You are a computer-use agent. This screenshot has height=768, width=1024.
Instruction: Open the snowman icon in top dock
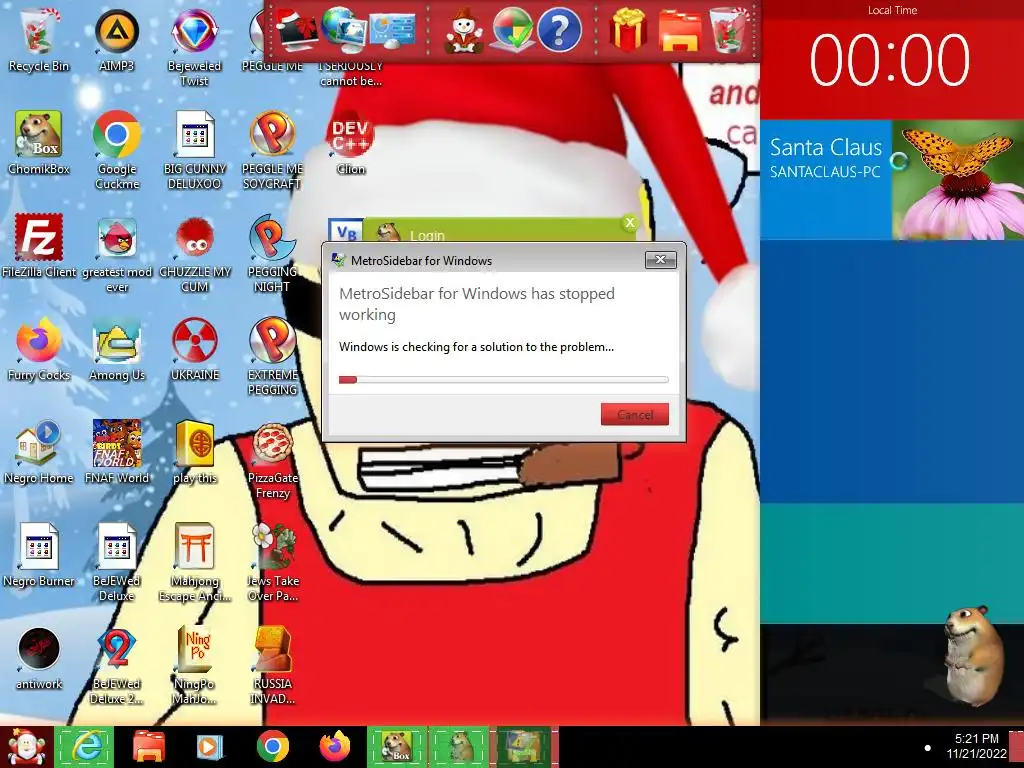tap(464, 30)
